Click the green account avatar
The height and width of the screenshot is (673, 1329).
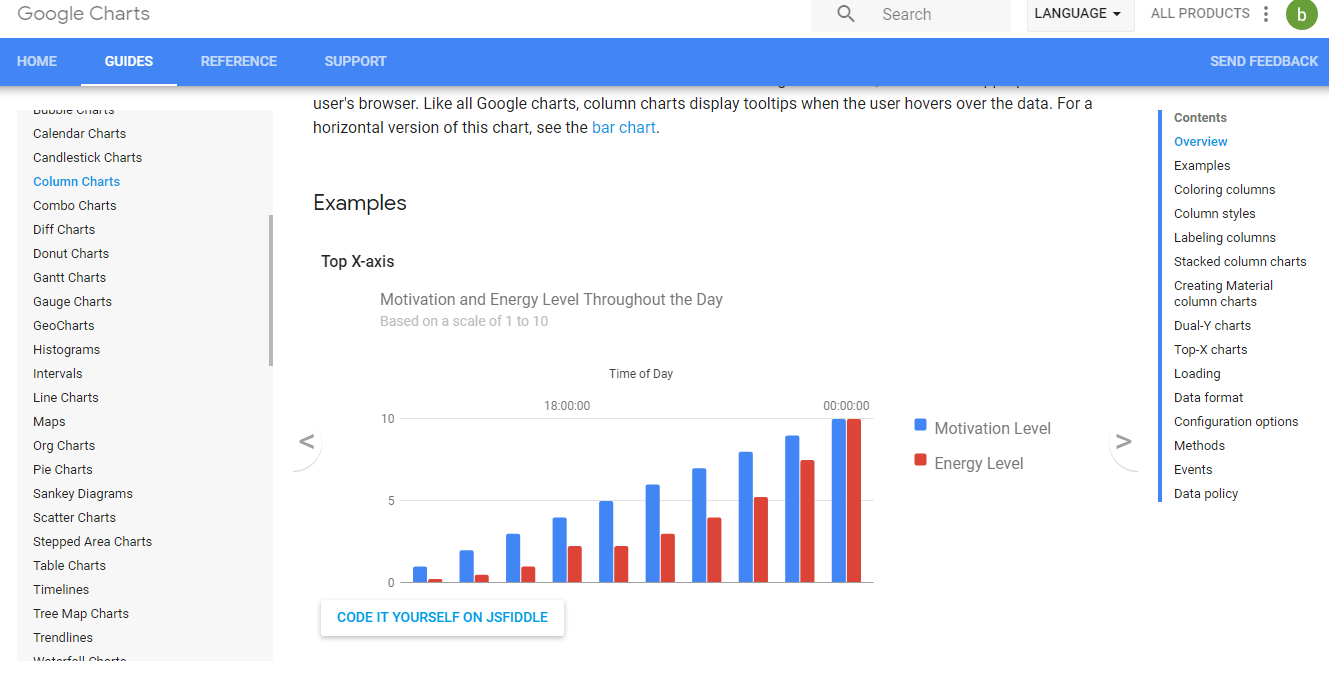(1301, 15)
